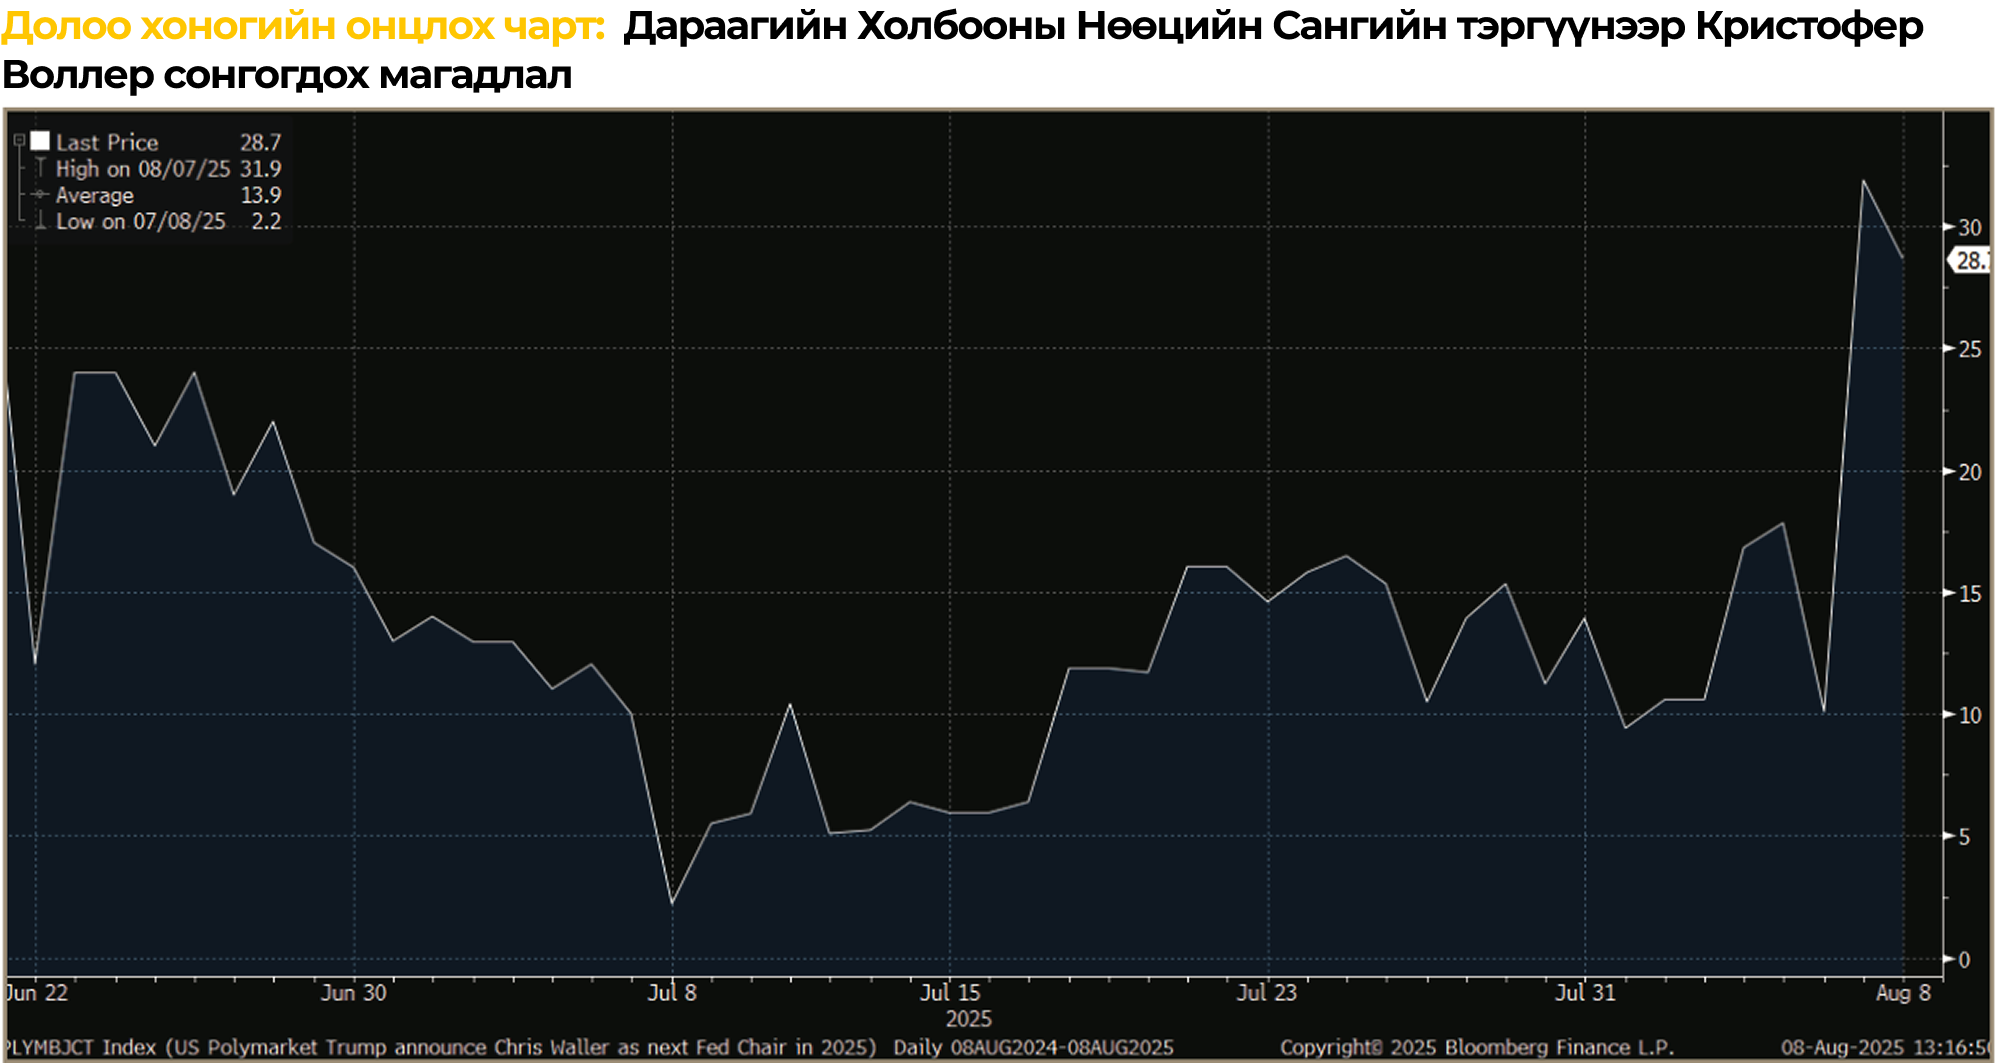
Task: Select the High on 08/07/25 legend entry
Action: coord(143,169)
